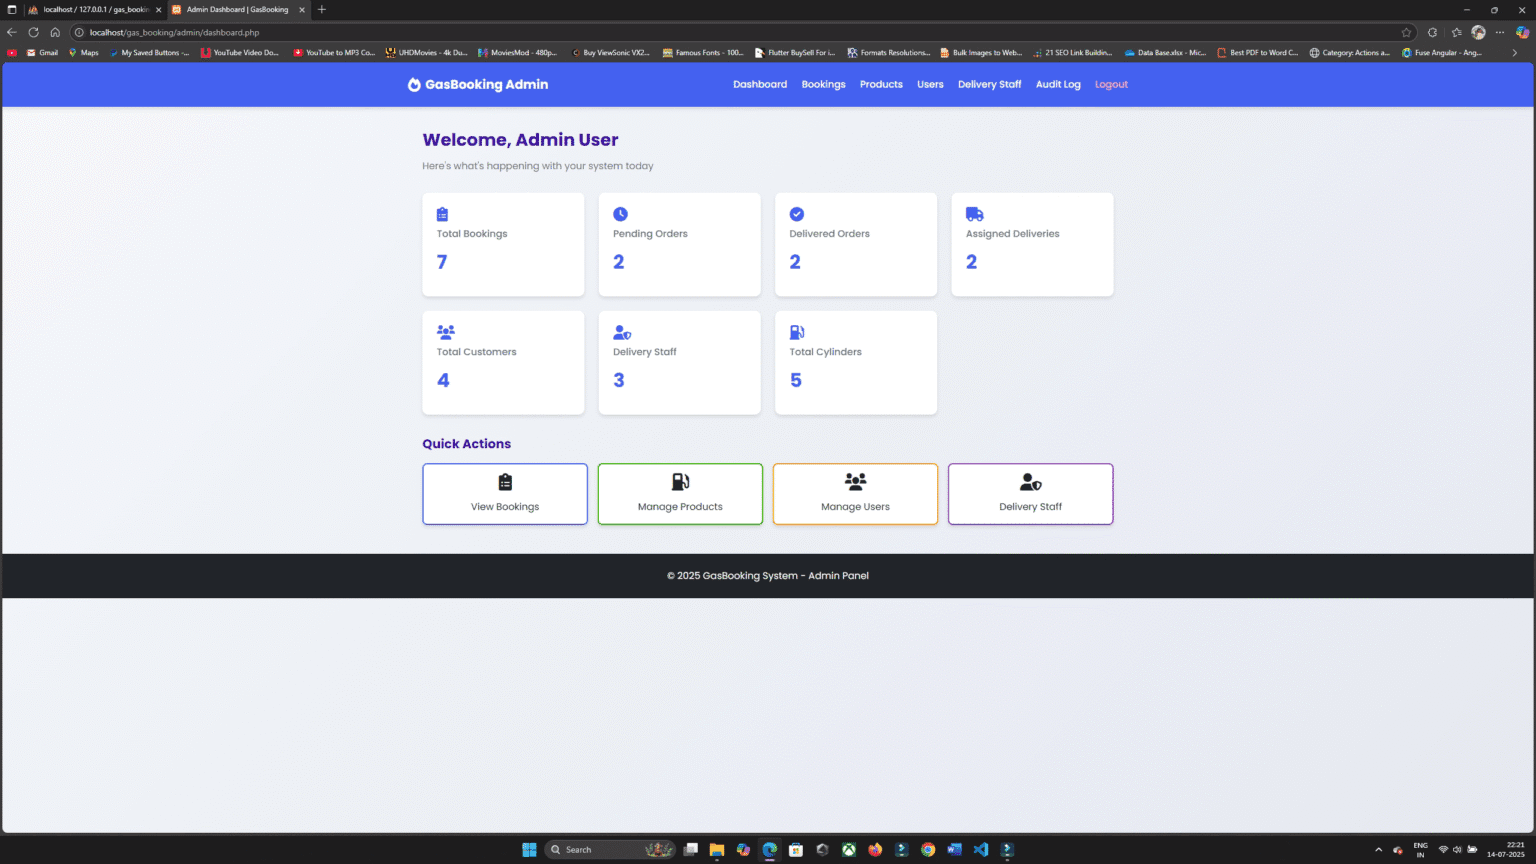1536x864 pixels.
Task: Click the Total Bookings clipboard icon
Action: coord(443,214)
